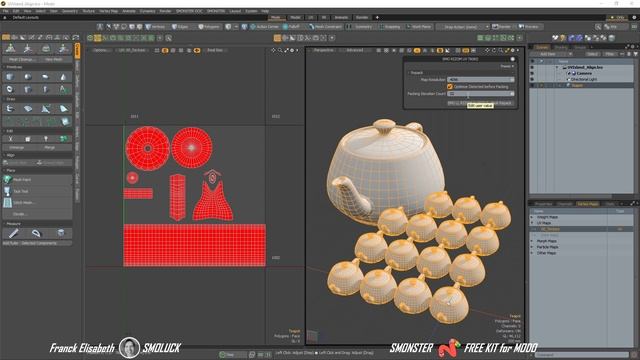Add a new layout tab

pos(377,18)
